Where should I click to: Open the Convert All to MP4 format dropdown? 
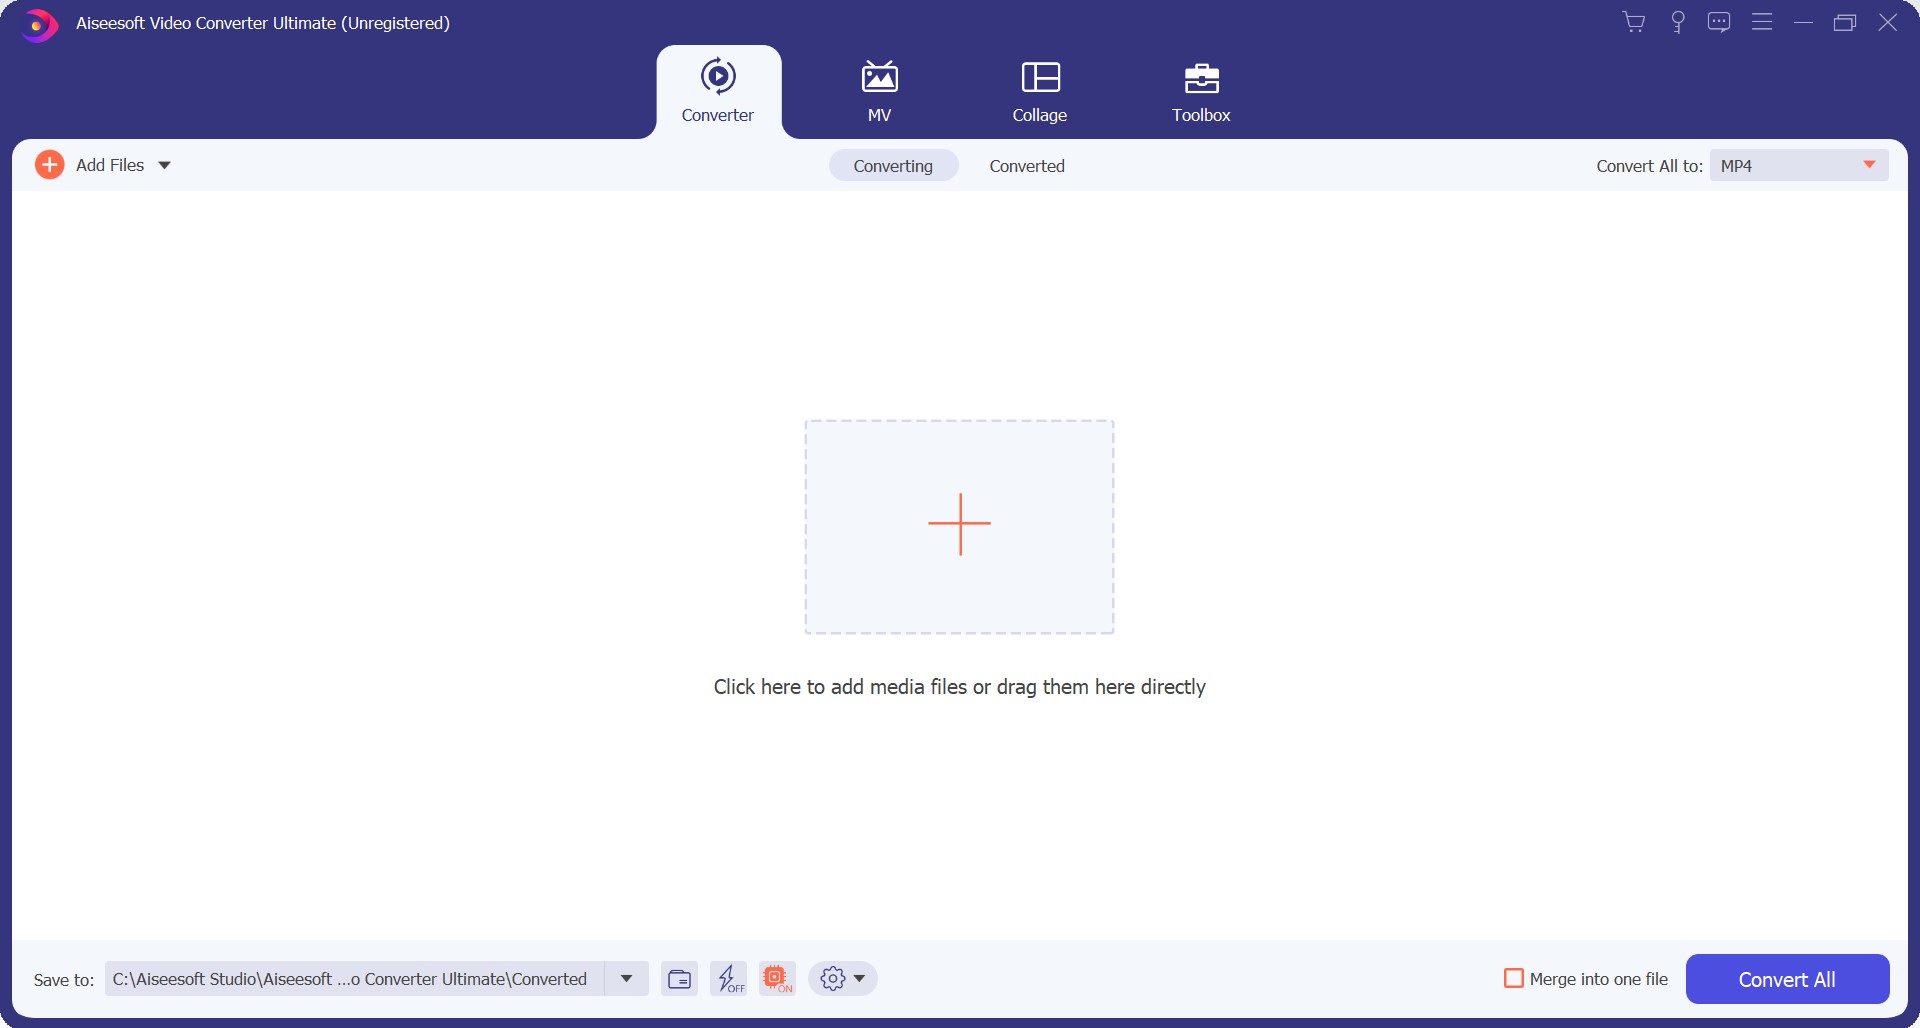coord(1799,165)
